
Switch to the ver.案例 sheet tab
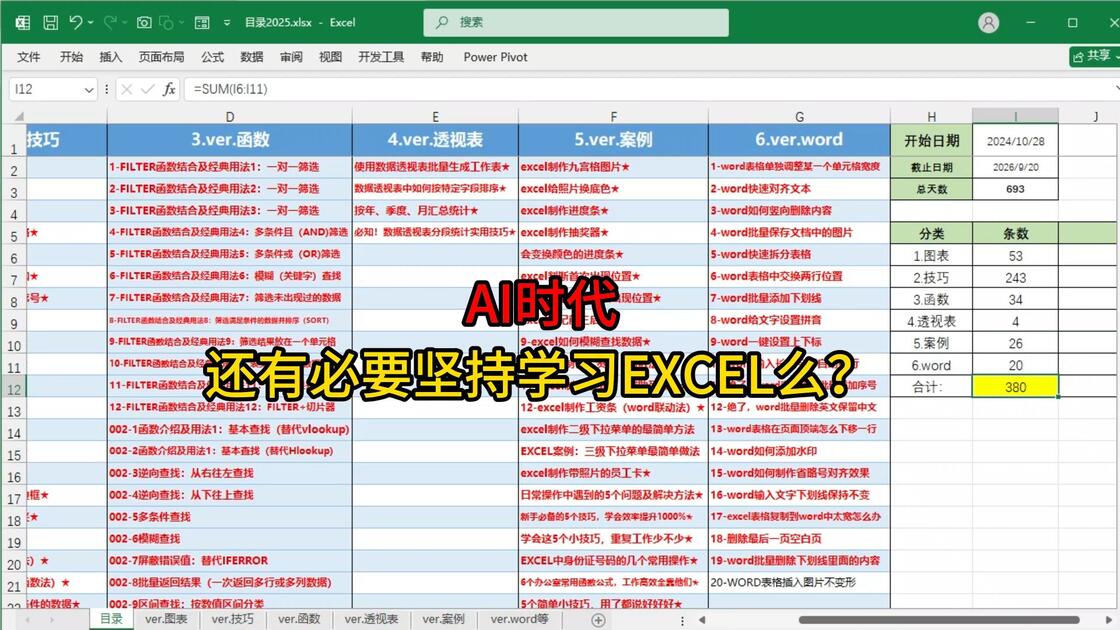443,619
